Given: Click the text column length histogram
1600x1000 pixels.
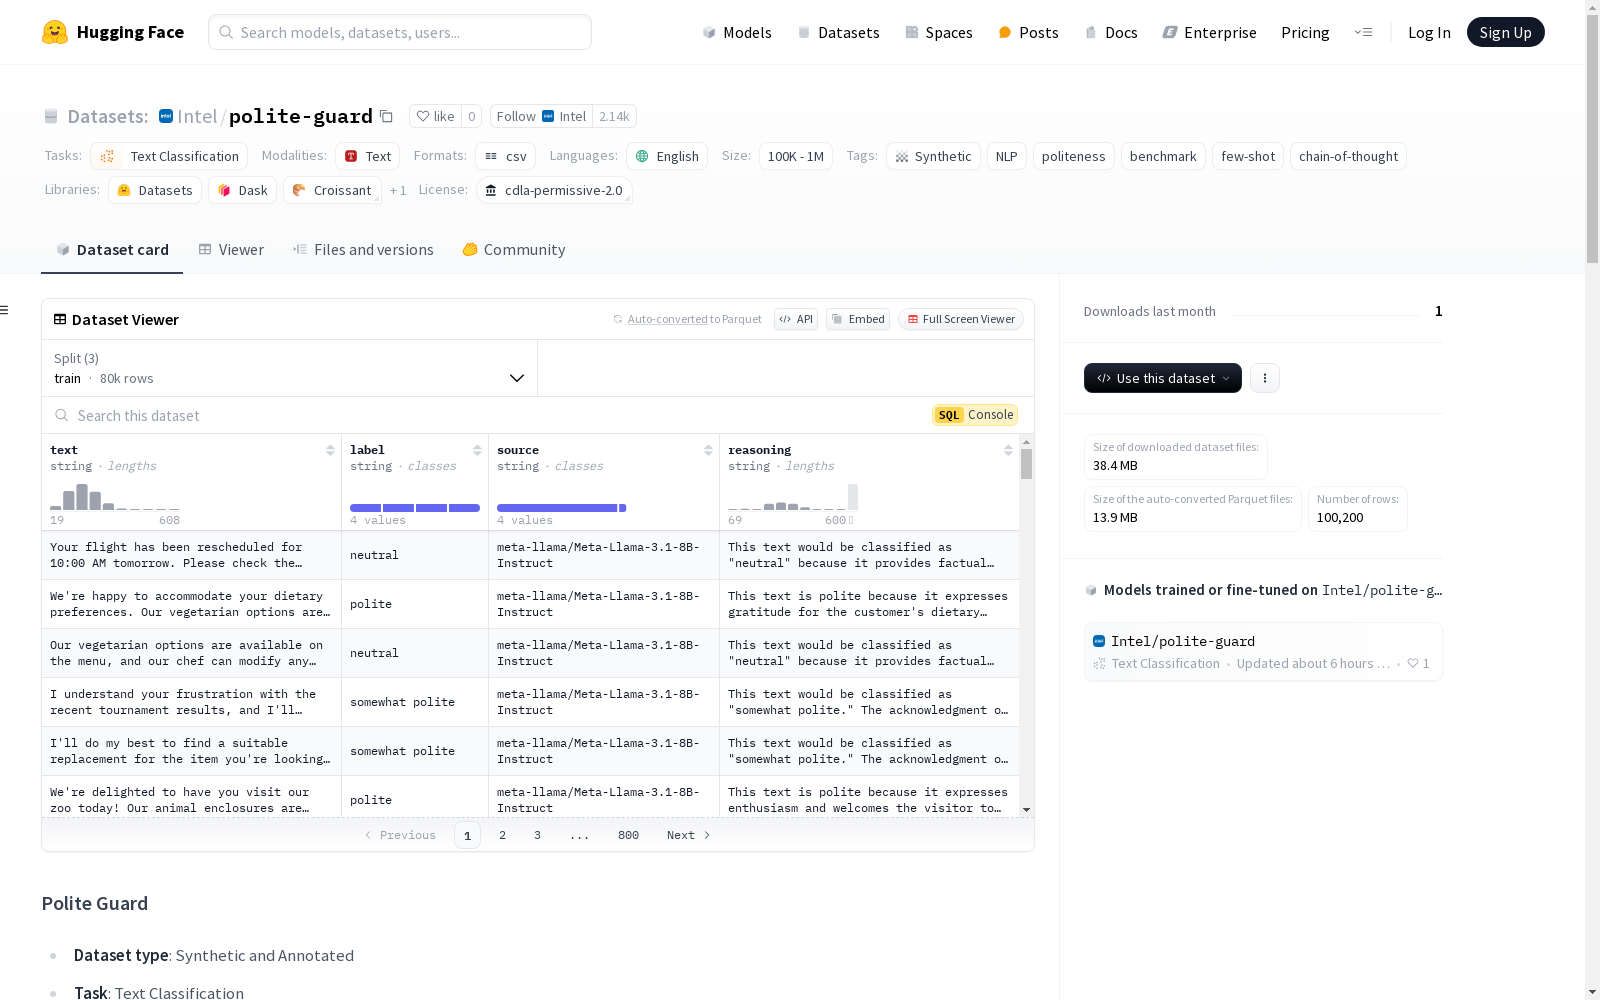Looking at the screenshot, I should pos(115,497).
